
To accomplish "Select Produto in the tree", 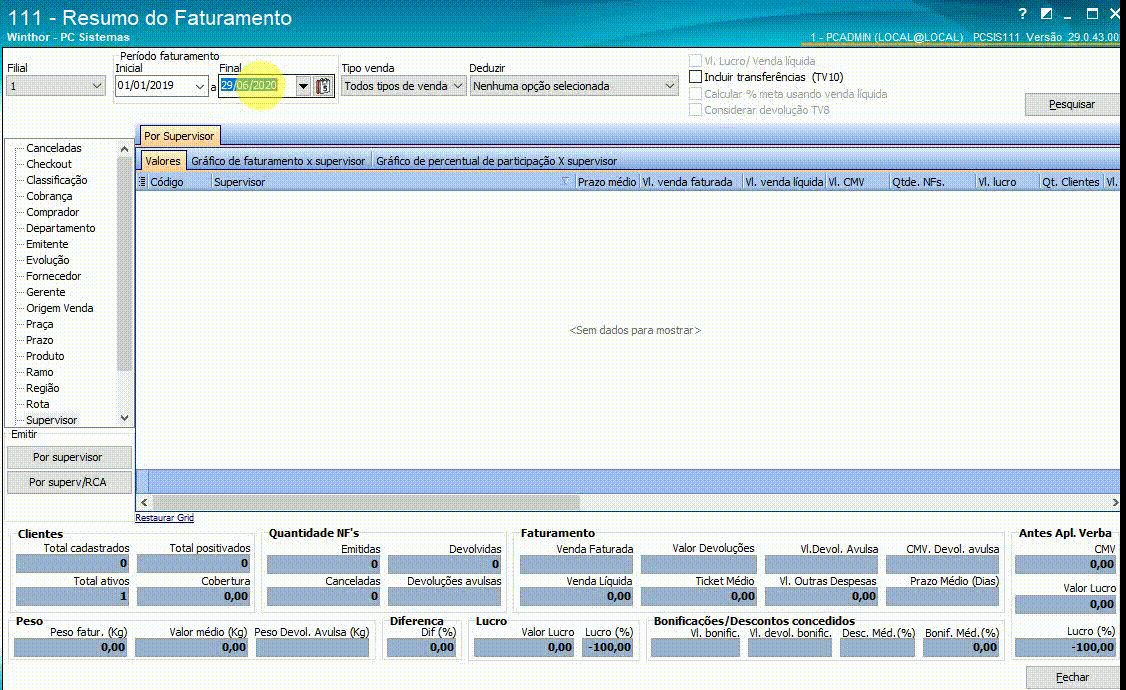I will 45,356.
